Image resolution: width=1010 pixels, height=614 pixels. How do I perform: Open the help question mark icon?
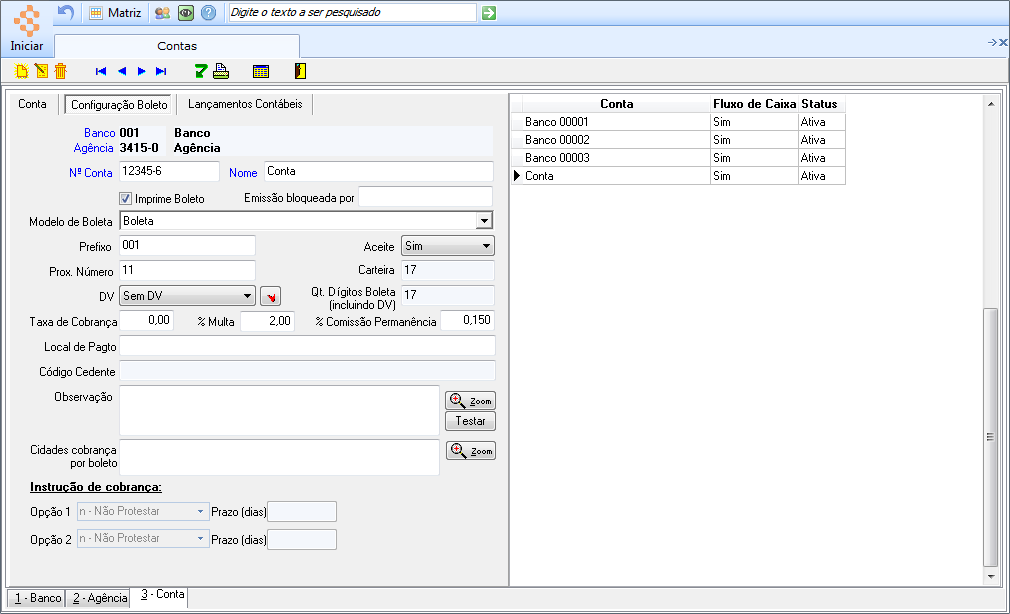coord(208,13)
